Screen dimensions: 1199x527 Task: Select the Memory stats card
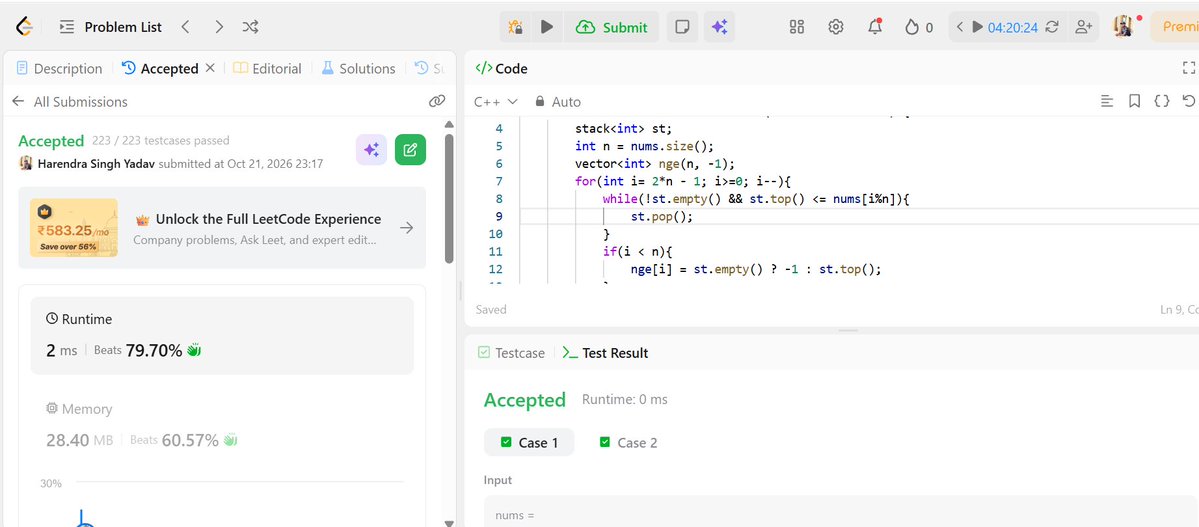[x=222, y=425]
